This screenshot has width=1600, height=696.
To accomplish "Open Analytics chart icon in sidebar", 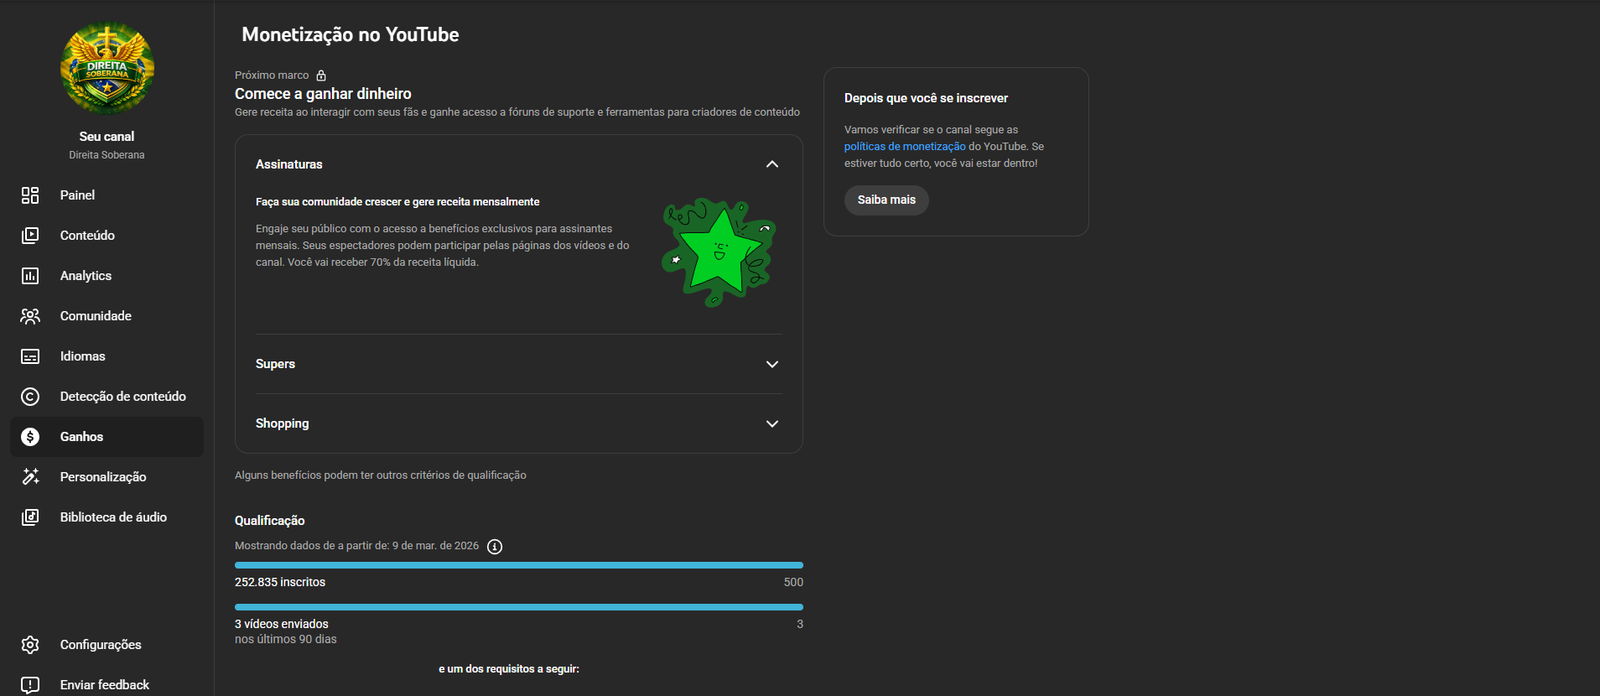I will coord(30,276).
